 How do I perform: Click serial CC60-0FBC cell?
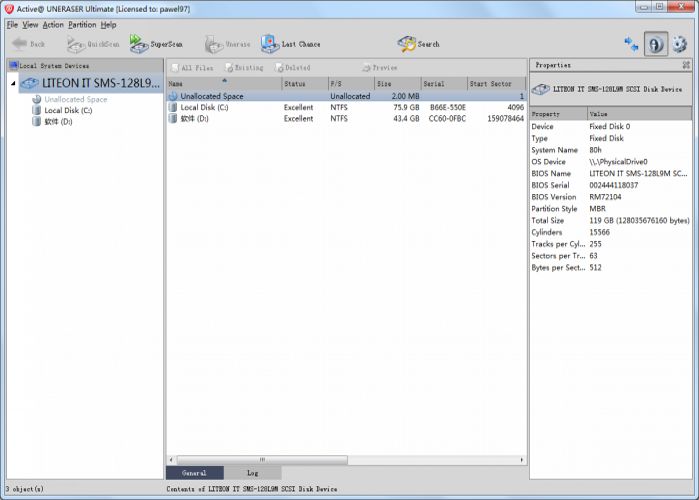click(447, 119)
